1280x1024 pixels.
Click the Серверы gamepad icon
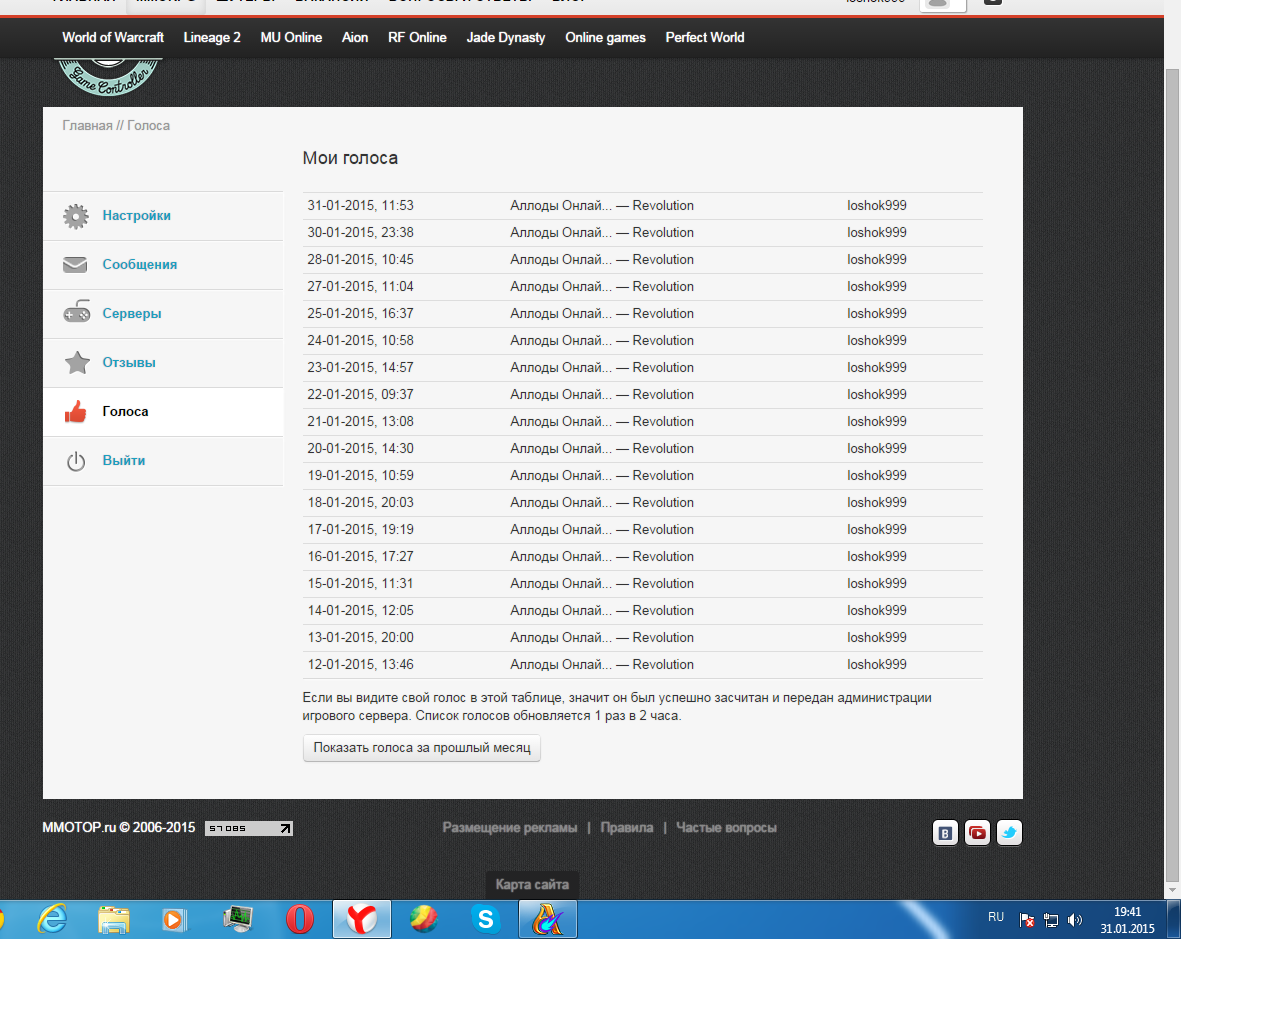click(77, 313)
